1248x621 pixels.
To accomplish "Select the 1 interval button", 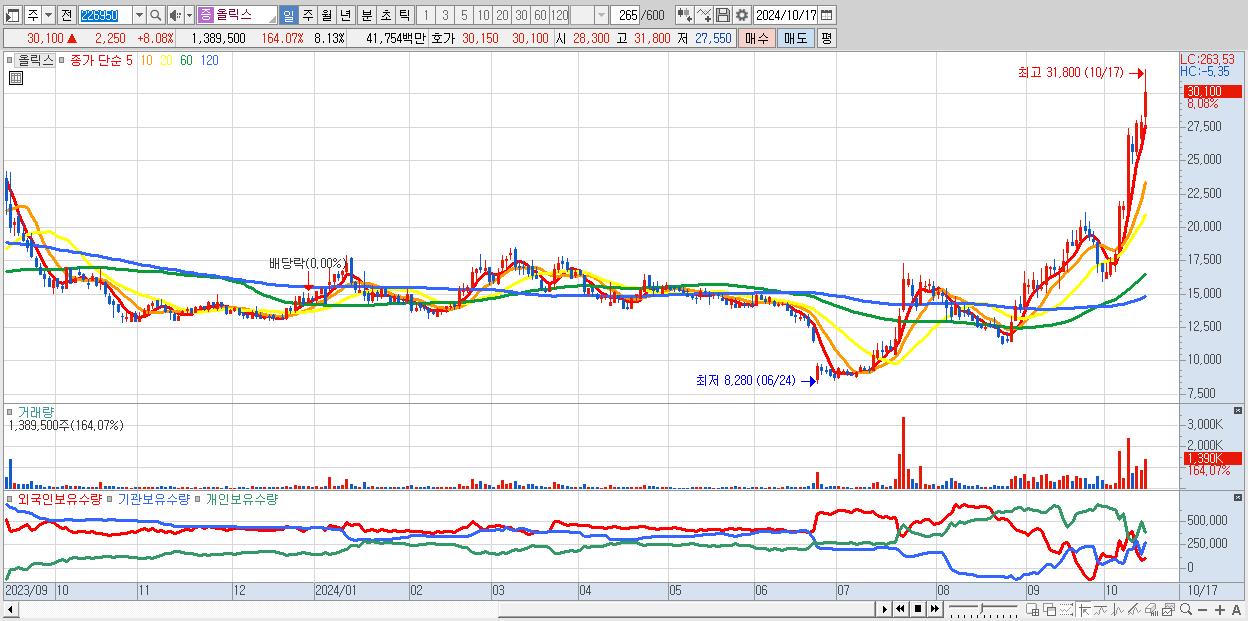I will pyautogui.click(x=426, y=15).
